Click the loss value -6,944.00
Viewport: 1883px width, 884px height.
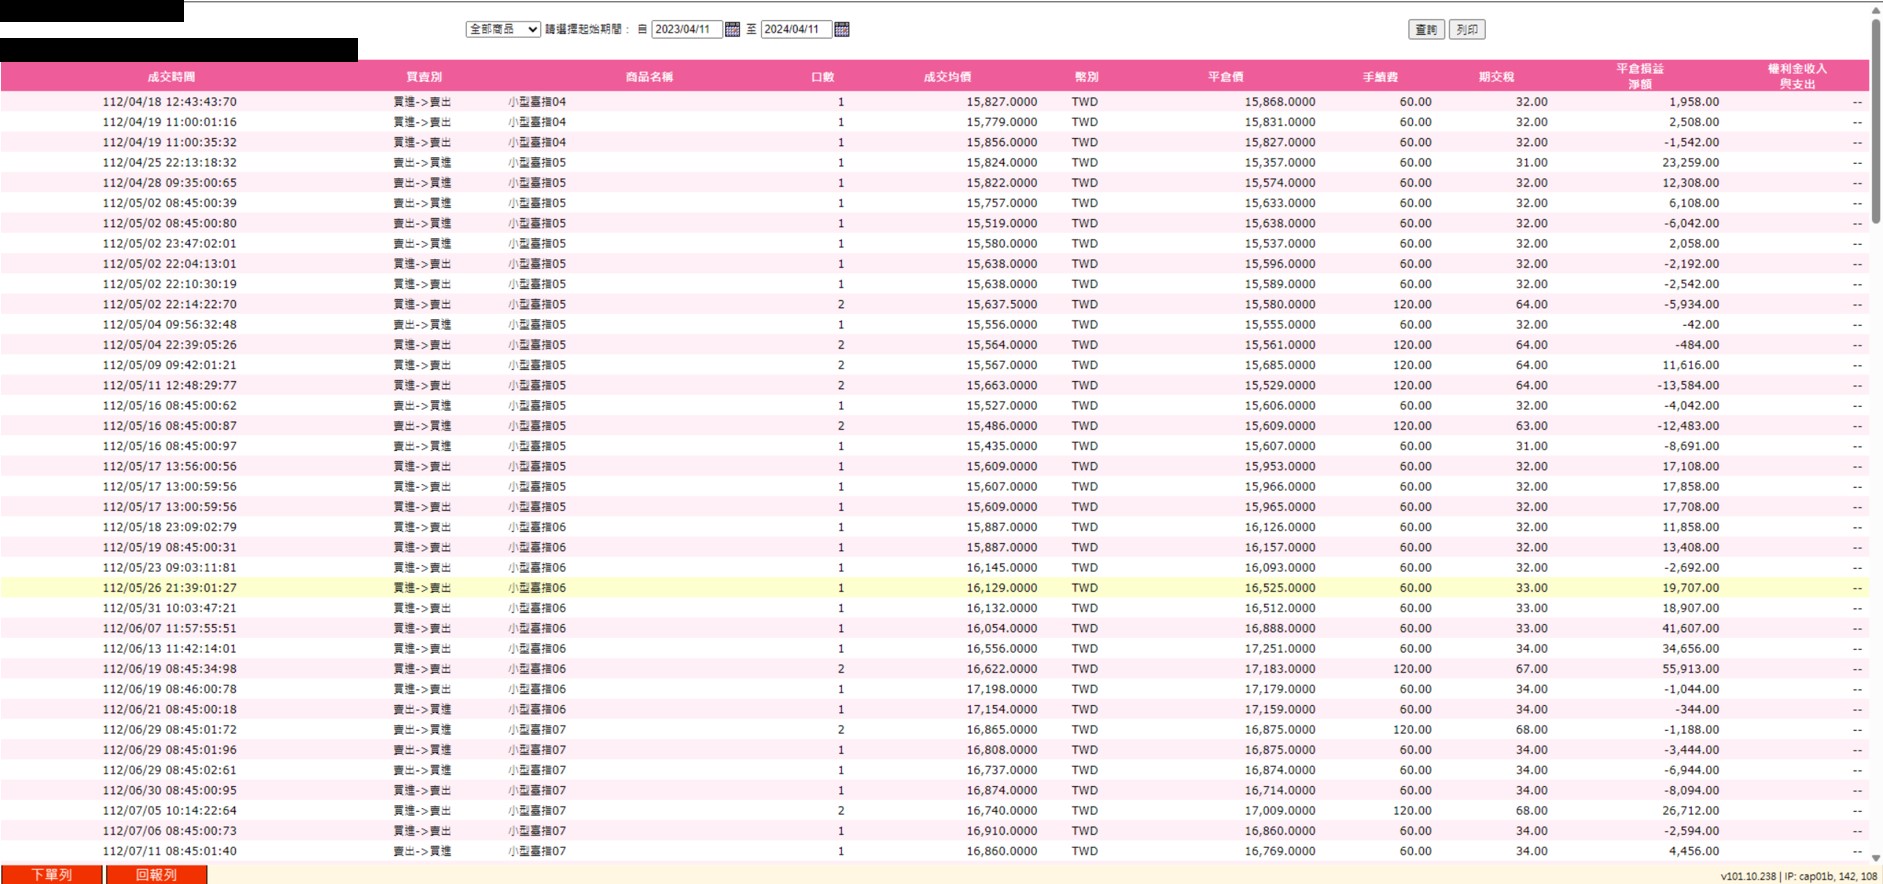click(1692, 770)
